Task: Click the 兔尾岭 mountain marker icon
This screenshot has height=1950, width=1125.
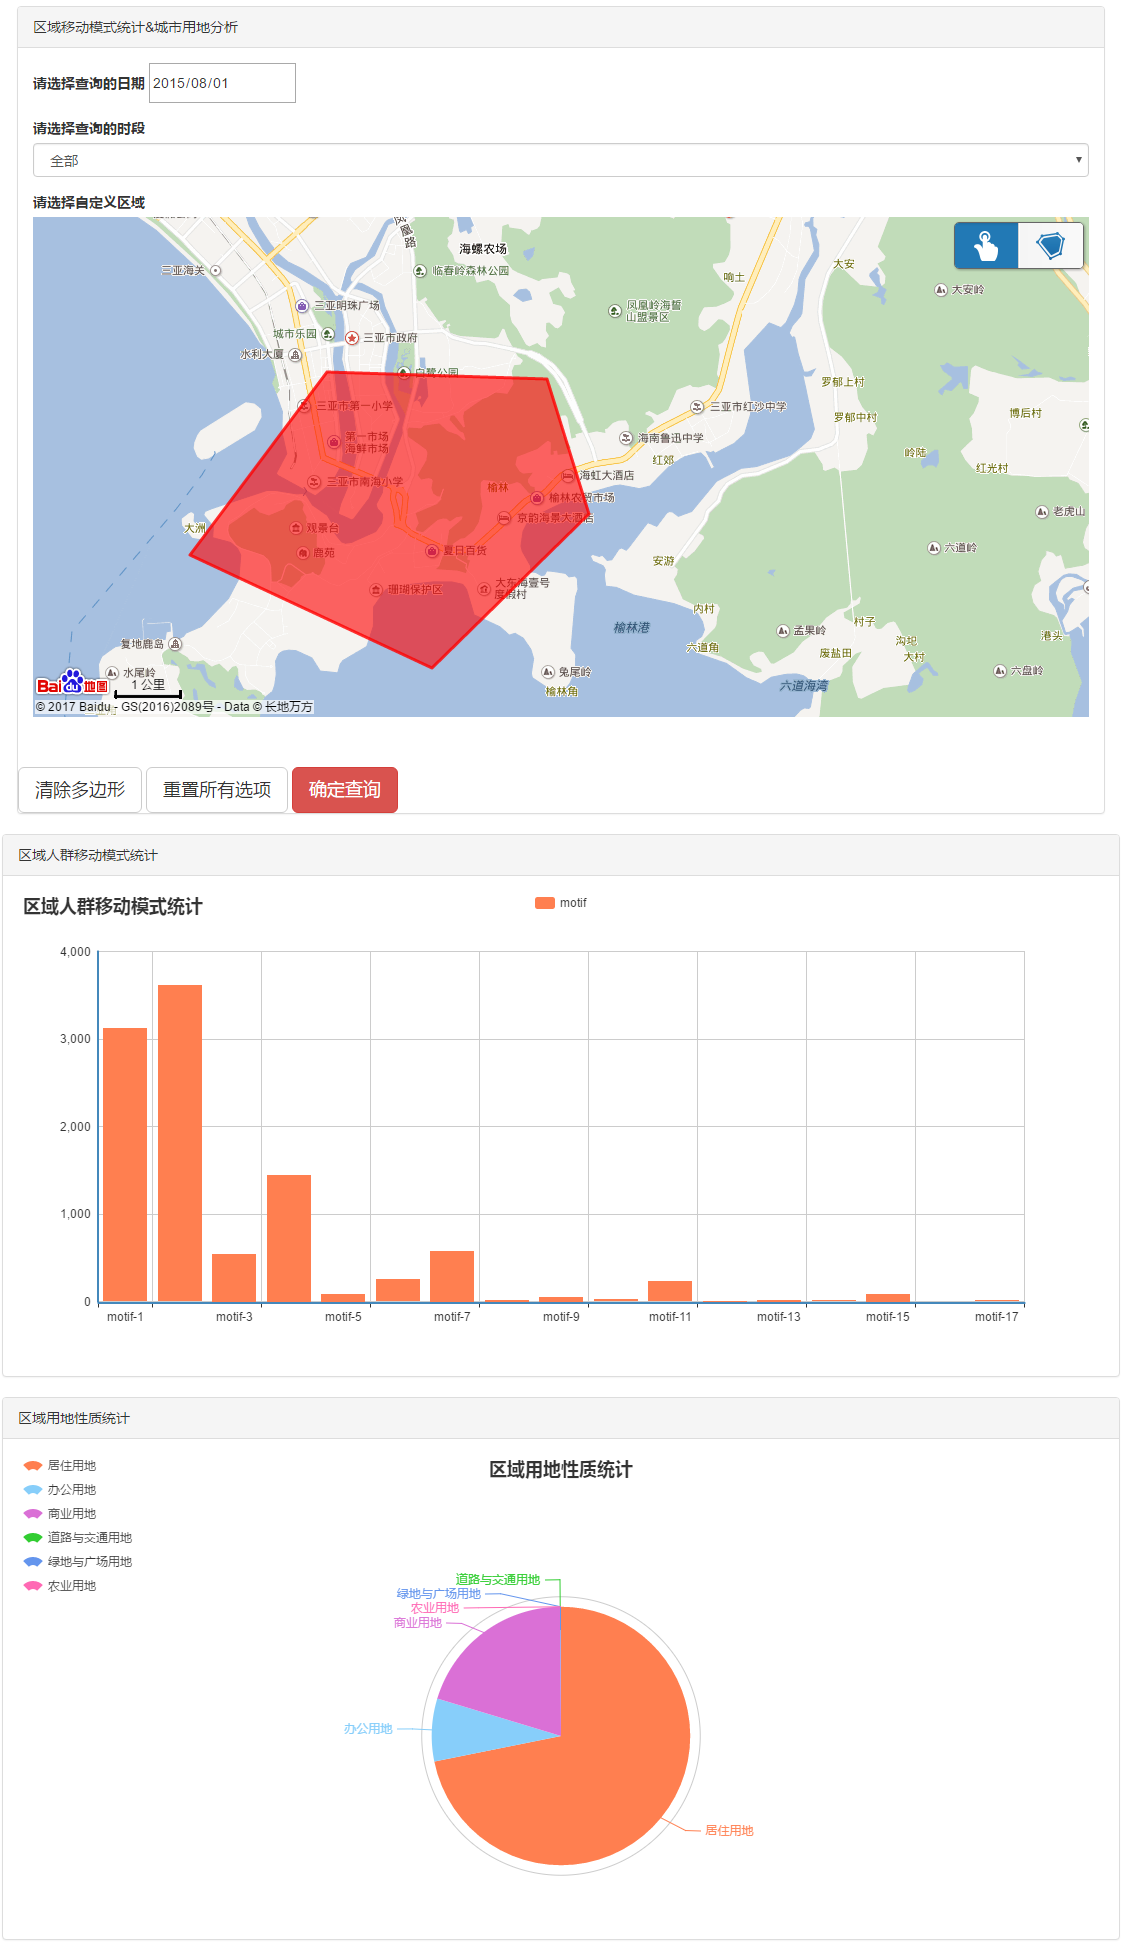Action: 548,672
